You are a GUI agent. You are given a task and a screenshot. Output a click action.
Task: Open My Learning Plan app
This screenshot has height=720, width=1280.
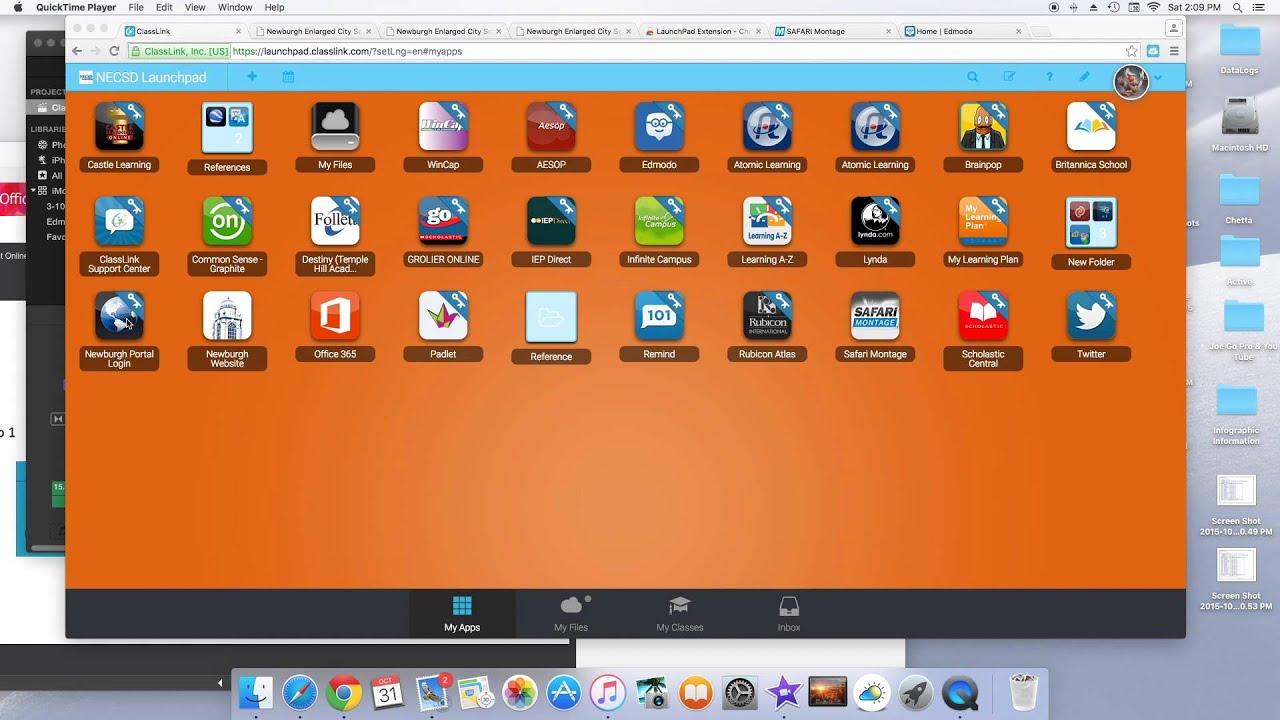point(983,221)
